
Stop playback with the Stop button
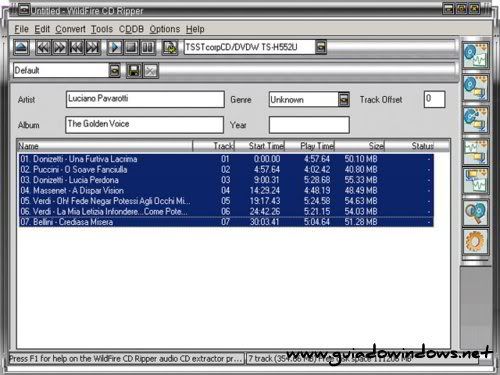131,47
